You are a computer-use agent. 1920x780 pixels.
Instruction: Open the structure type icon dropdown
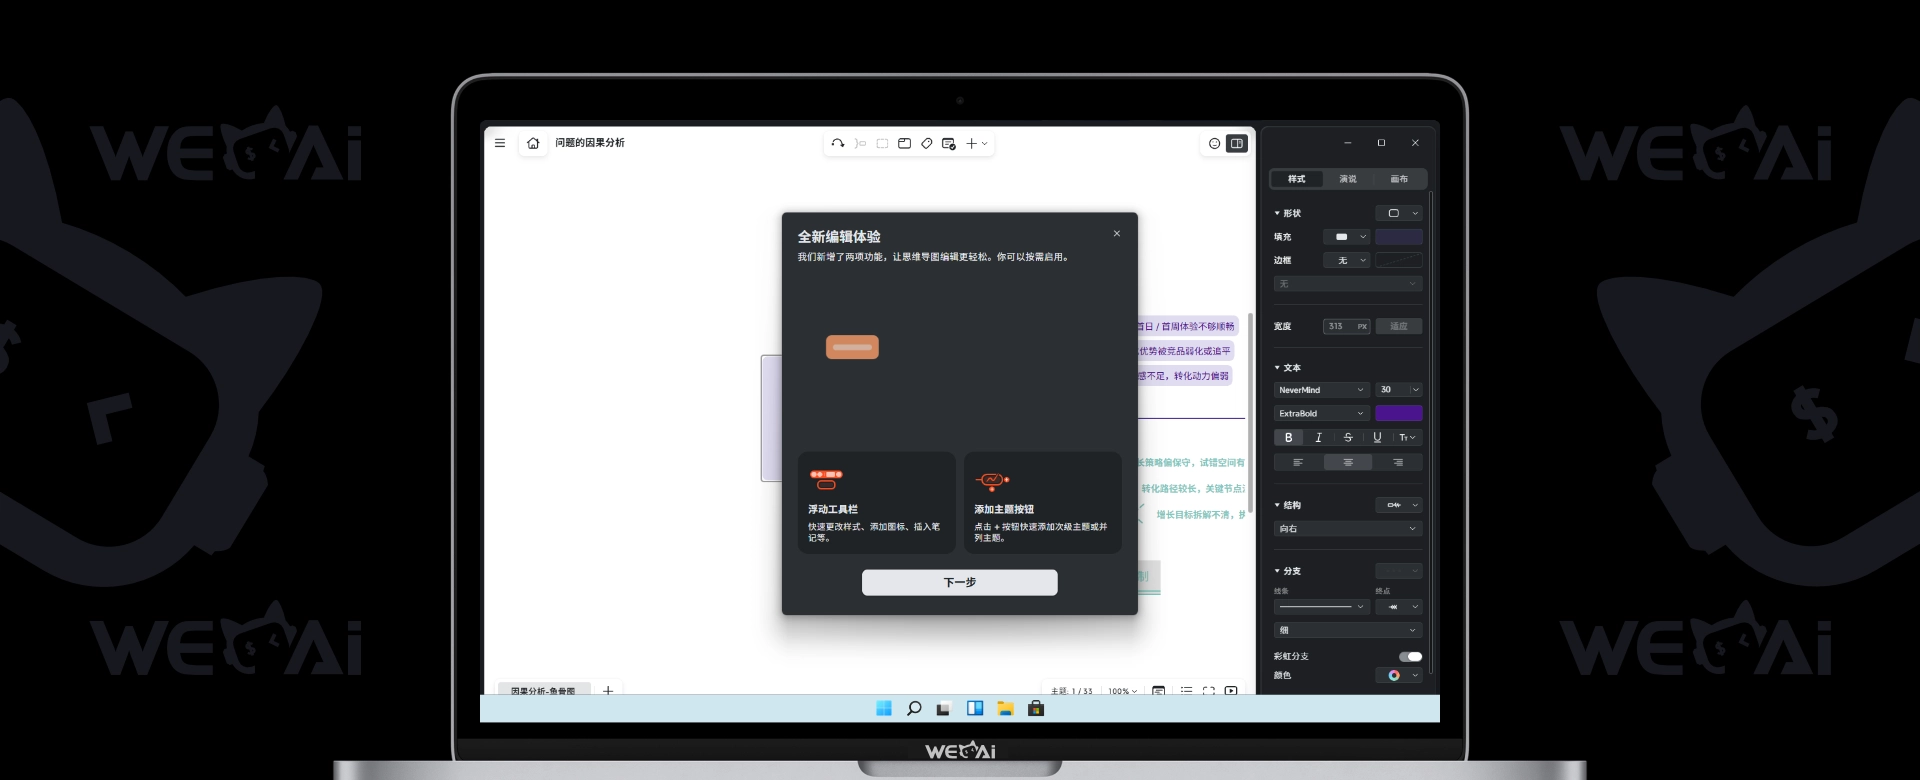[x=1399, y=505]
